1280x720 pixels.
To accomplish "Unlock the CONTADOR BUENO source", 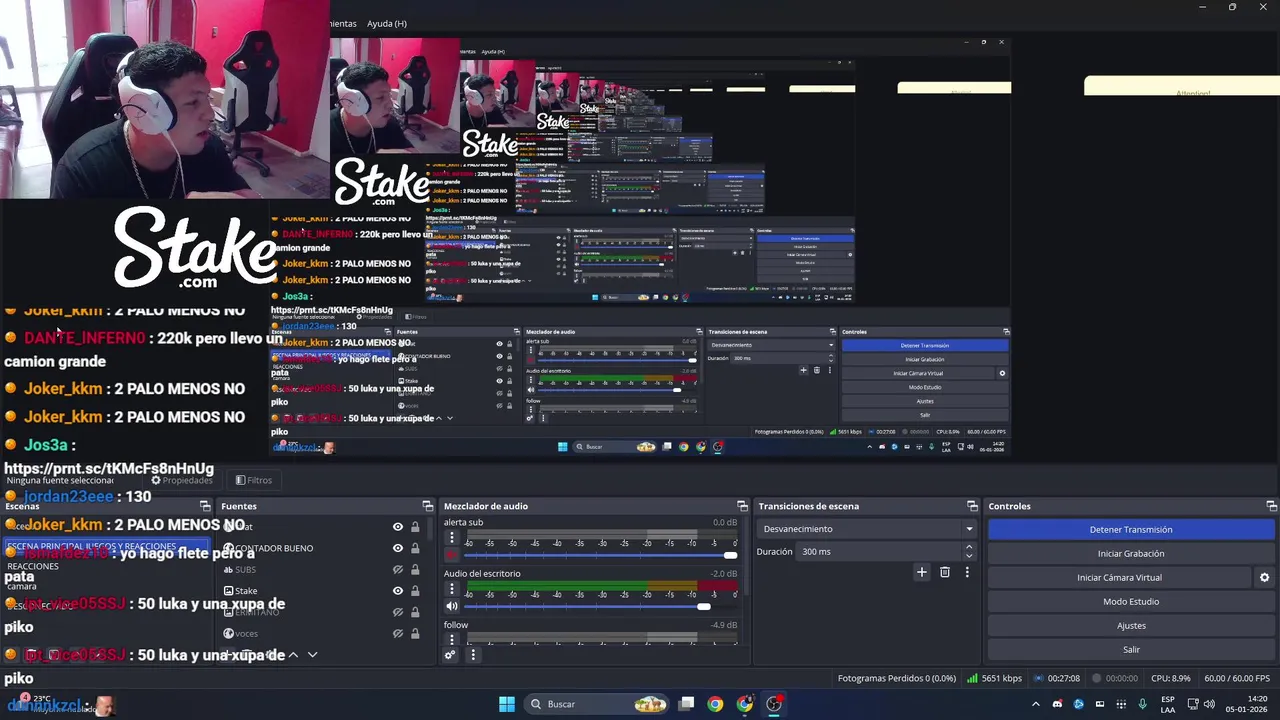I will [x=415, y=548].
